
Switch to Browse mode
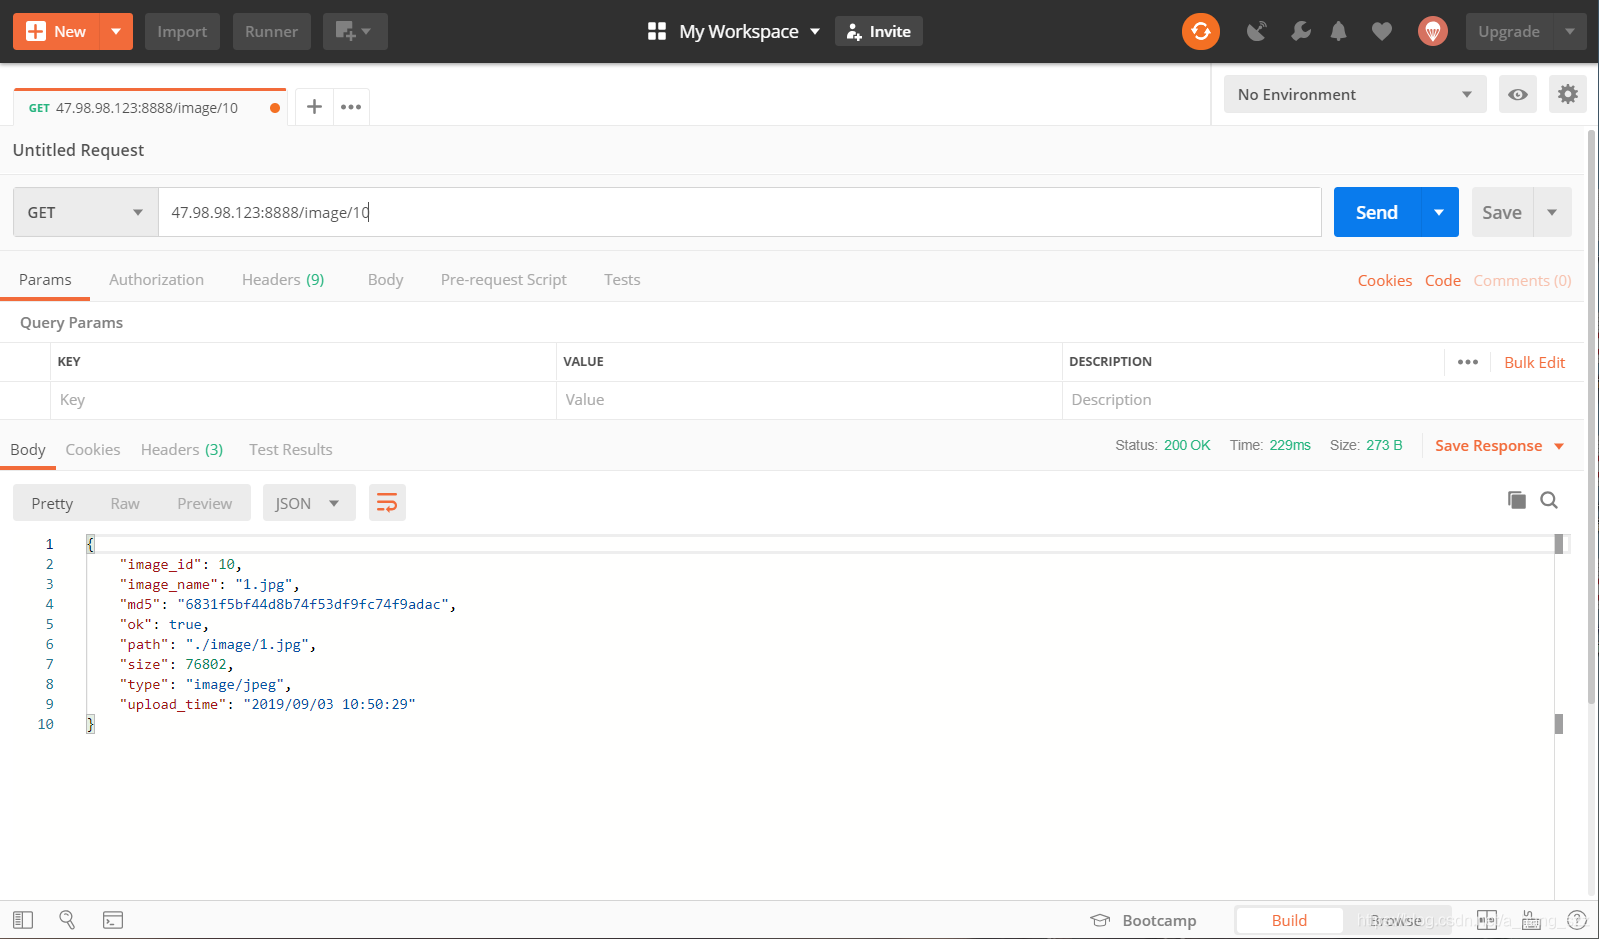1396,920
